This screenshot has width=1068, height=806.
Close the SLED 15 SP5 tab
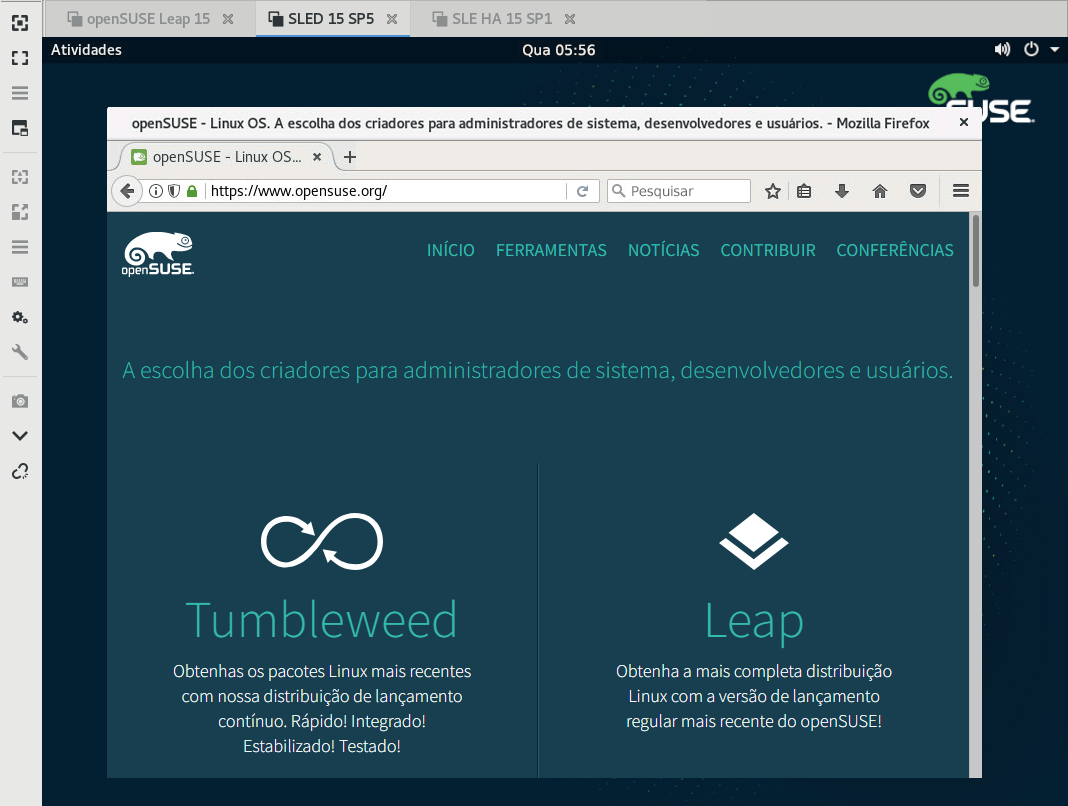[x=392, y=19]
